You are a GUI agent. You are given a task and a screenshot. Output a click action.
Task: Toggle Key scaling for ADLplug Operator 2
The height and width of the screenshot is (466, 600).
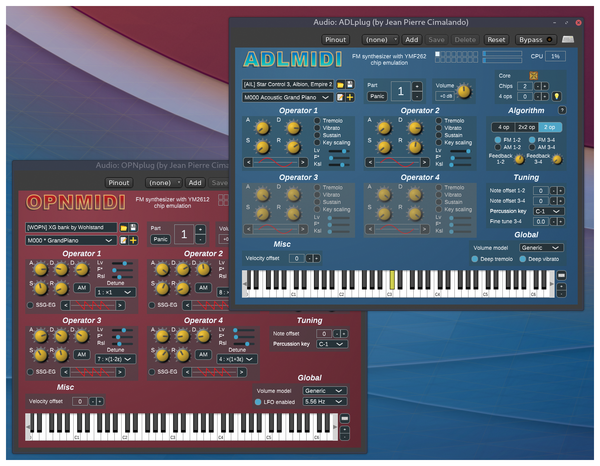point(439,142)
